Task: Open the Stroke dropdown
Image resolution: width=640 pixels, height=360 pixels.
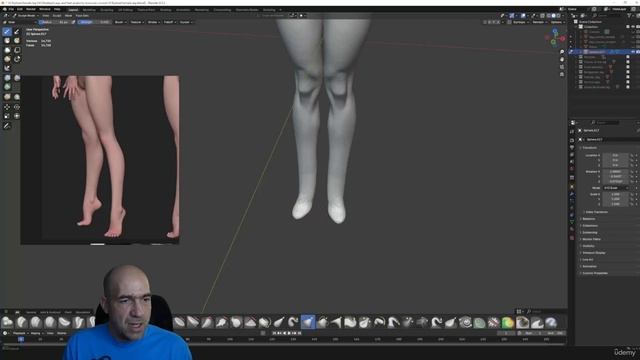Action: click(153, 22)
